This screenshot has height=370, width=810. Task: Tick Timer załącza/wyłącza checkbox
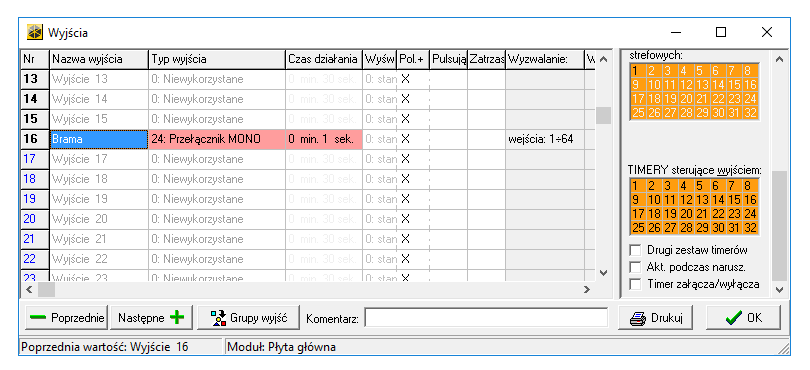point(635,284)
